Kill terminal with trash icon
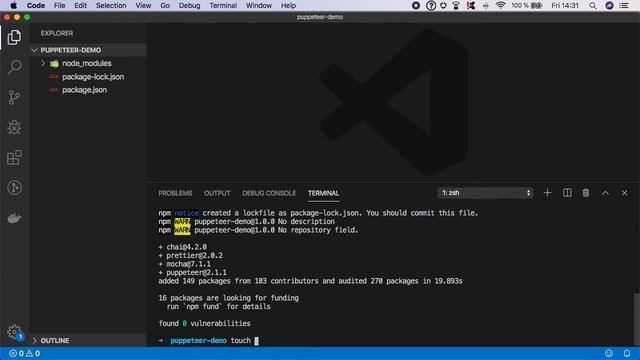 coord(586,193)
